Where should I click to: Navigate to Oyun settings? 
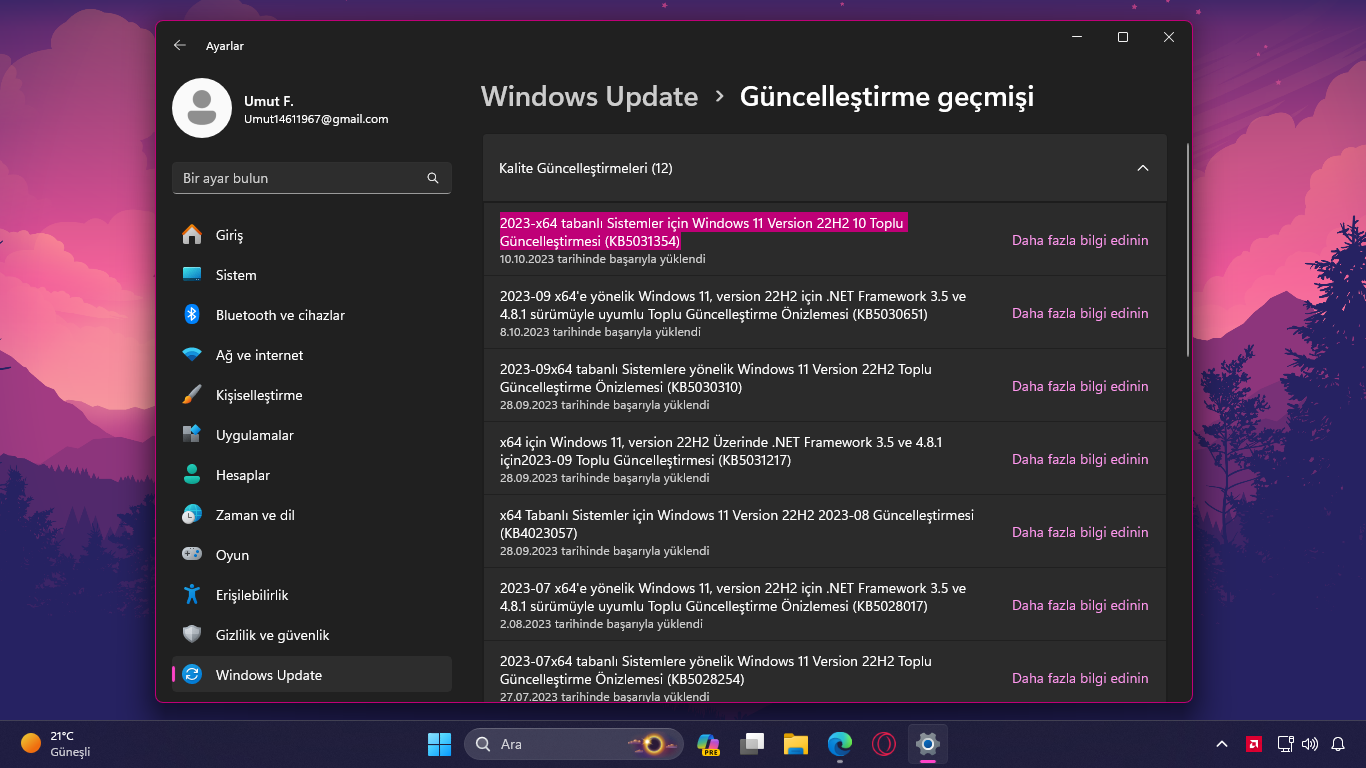(312, 555)
